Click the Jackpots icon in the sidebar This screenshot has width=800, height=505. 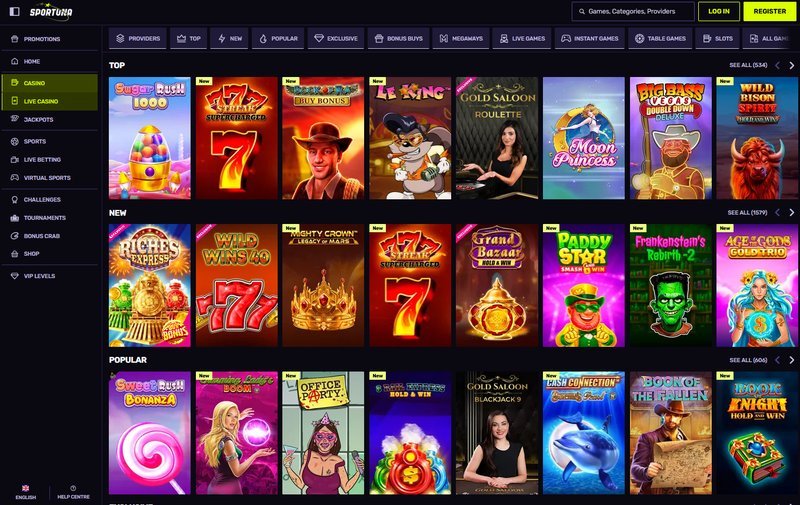click(14, 119)
